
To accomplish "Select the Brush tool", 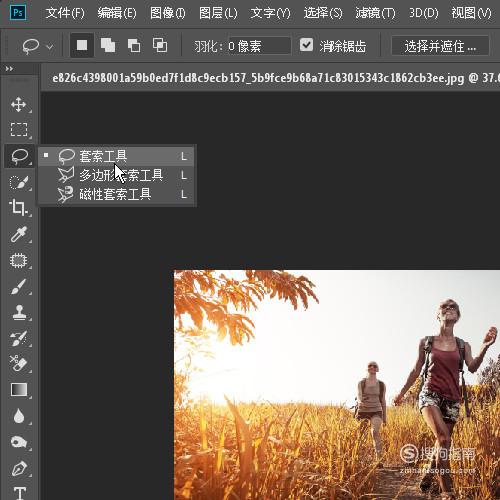I will [x=19, y=287].
